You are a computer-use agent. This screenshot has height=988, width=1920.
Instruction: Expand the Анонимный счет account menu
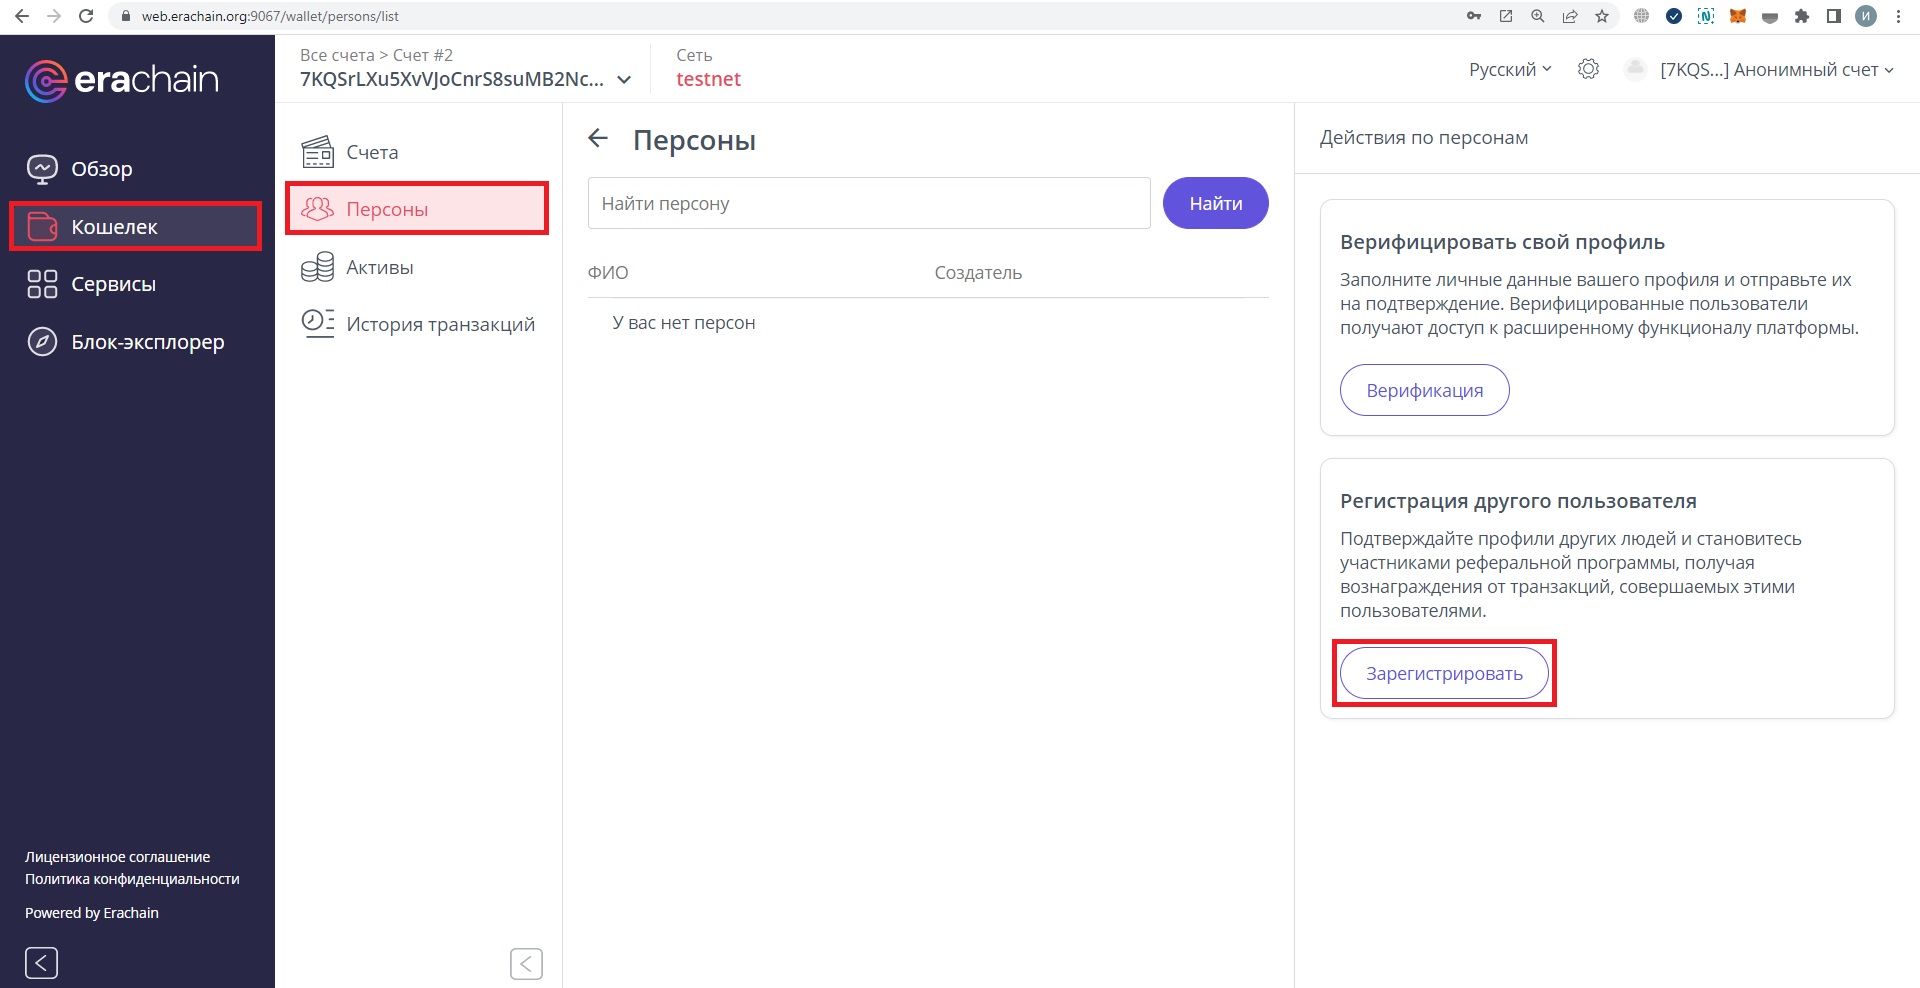tap(1776, 69)
